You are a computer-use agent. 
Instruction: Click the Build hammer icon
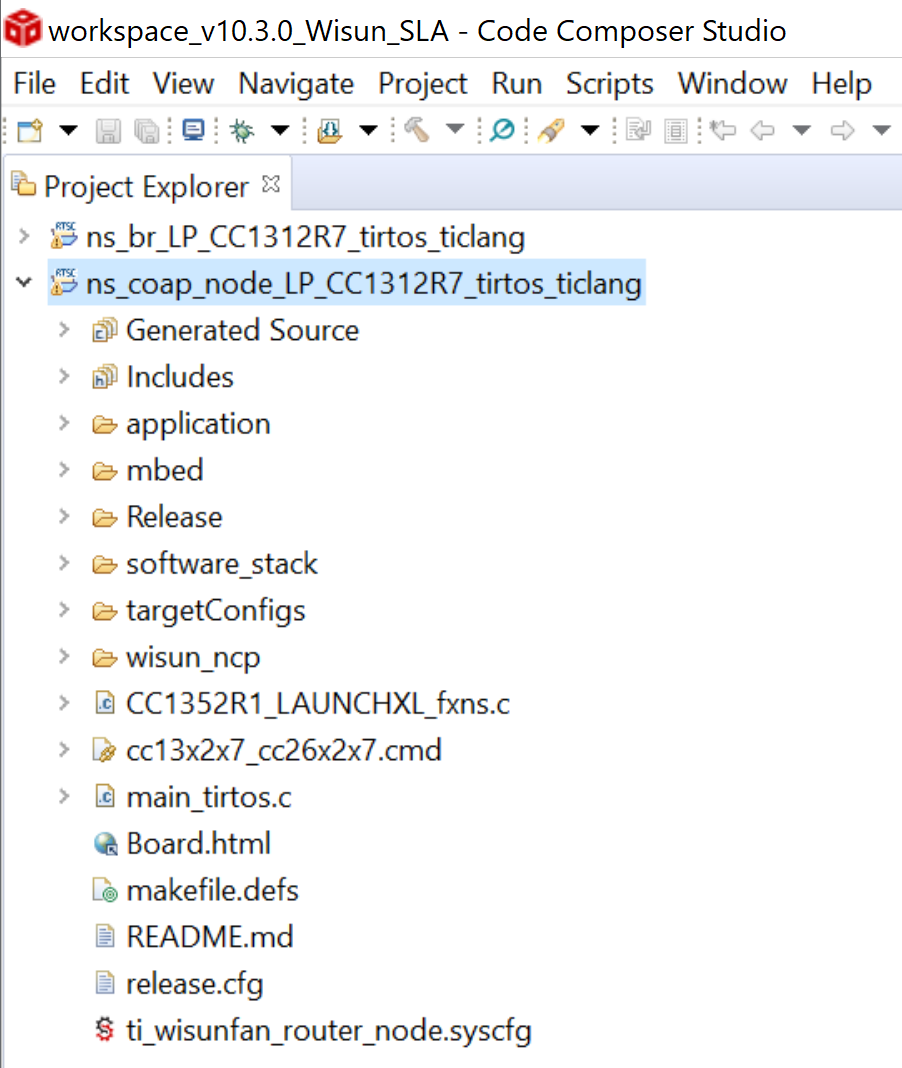coord(417,130)
